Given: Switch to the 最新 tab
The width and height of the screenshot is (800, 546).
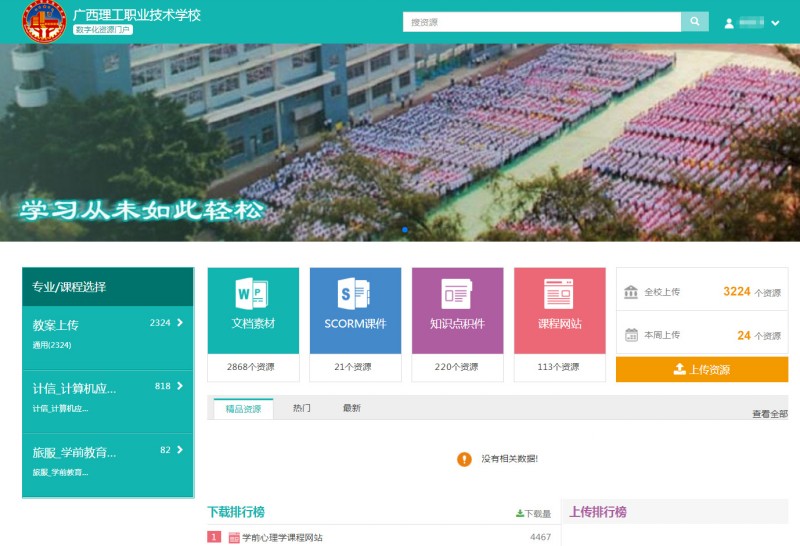Looking at the screenshot, I should pyautogui.click(x=352, y=408).
